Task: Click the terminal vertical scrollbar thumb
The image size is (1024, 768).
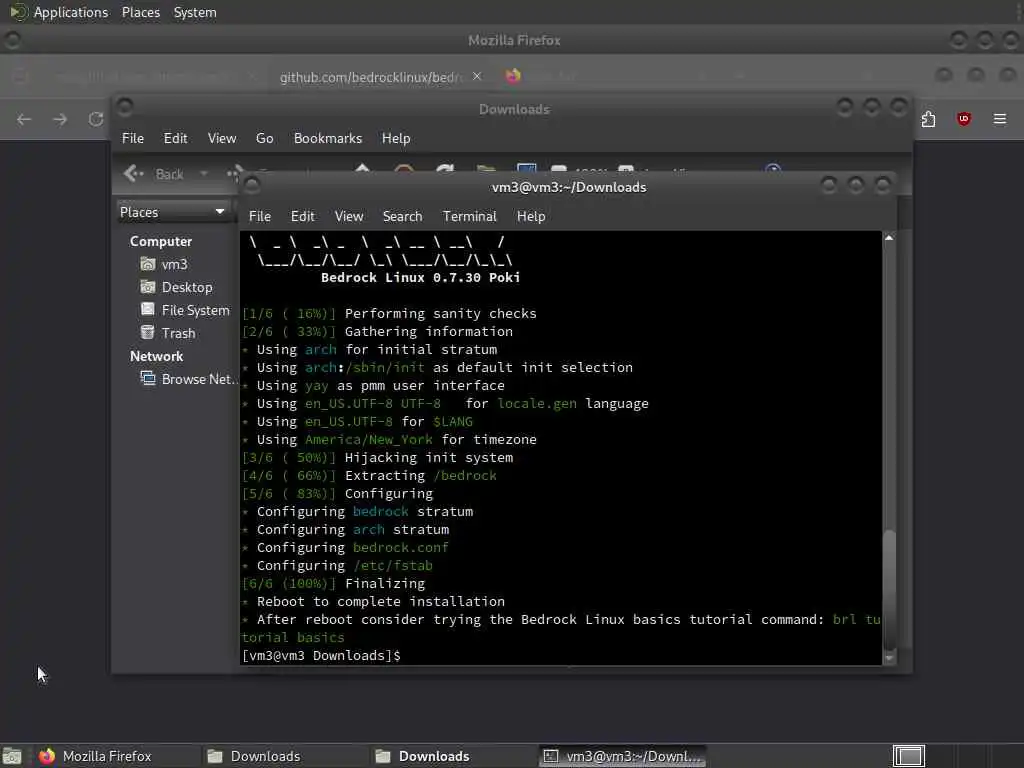Action: point(889,590)
